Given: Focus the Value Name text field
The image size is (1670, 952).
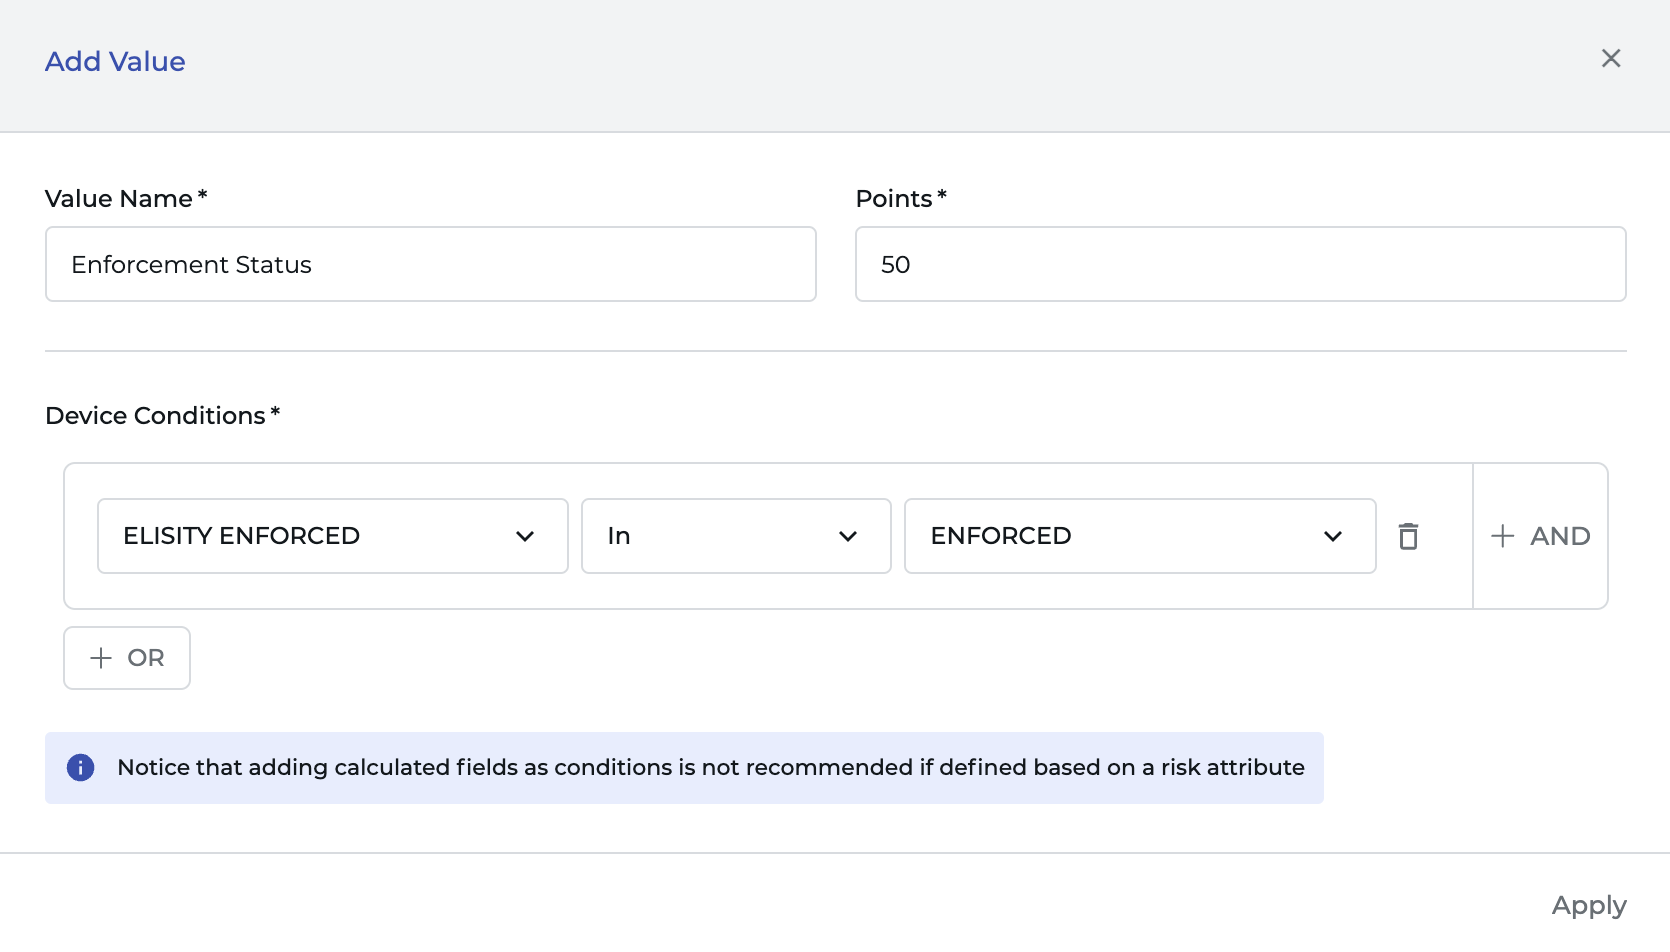Looking at the screenshot, I should pos(430,265).
